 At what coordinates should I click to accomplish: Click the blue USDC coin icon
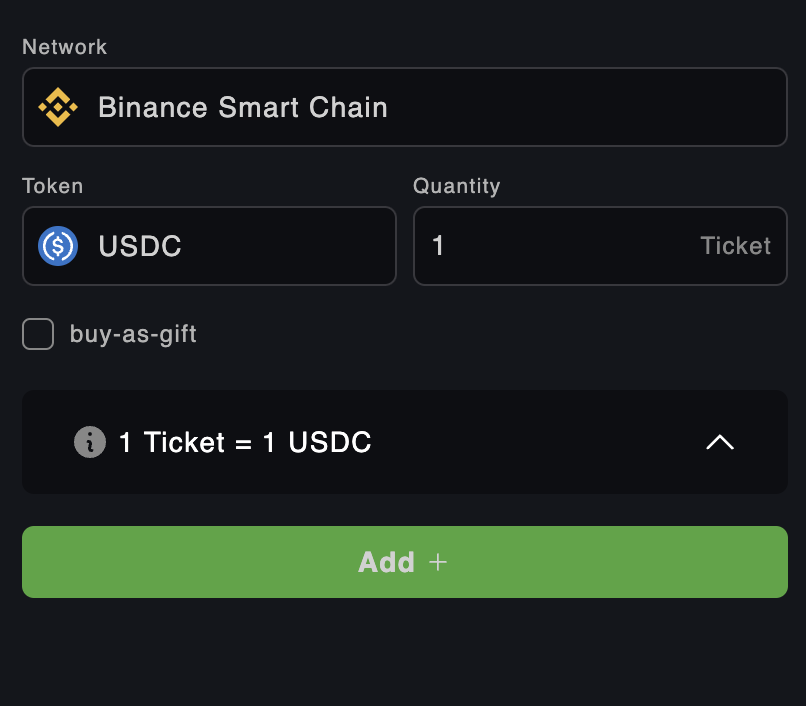(x=58, y=246)
